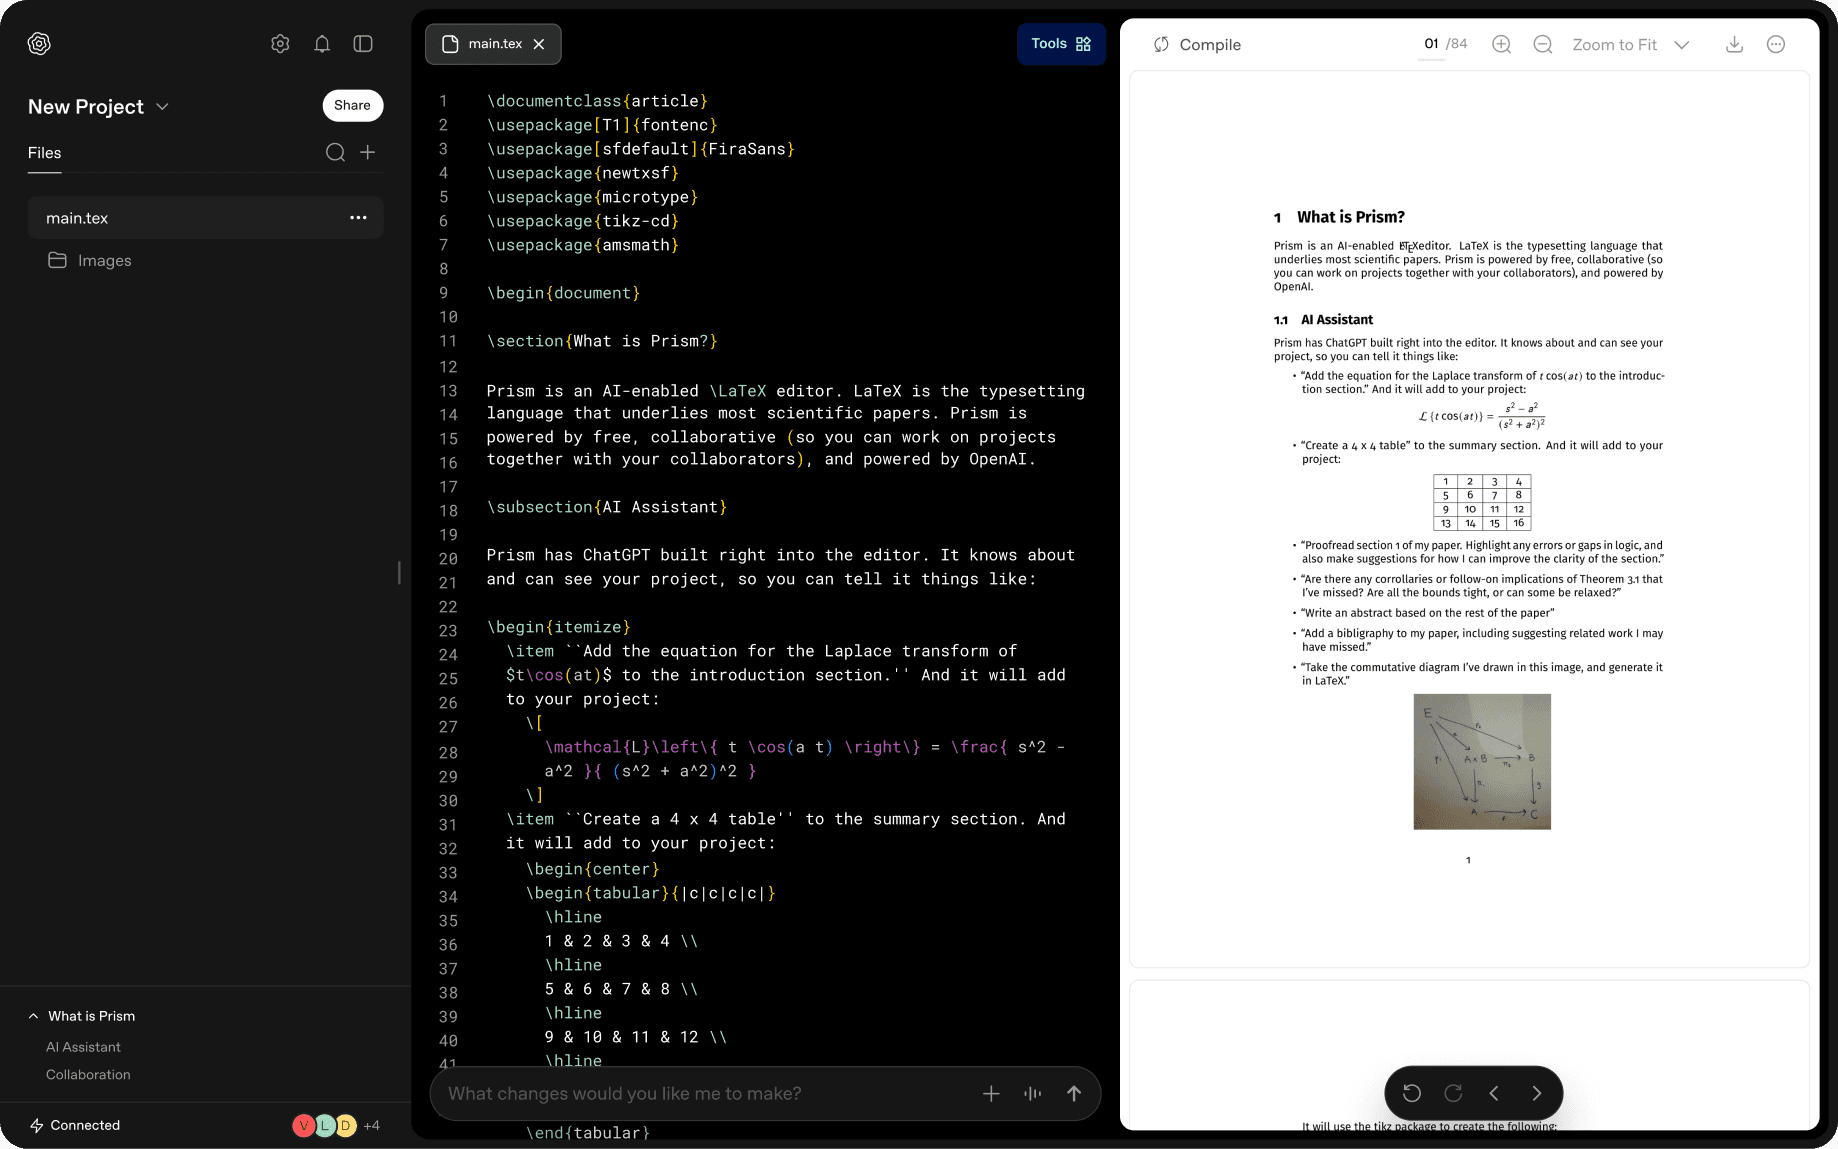
Task: Zoom out on the PDF preview
Action: [x=1542, y=44]
